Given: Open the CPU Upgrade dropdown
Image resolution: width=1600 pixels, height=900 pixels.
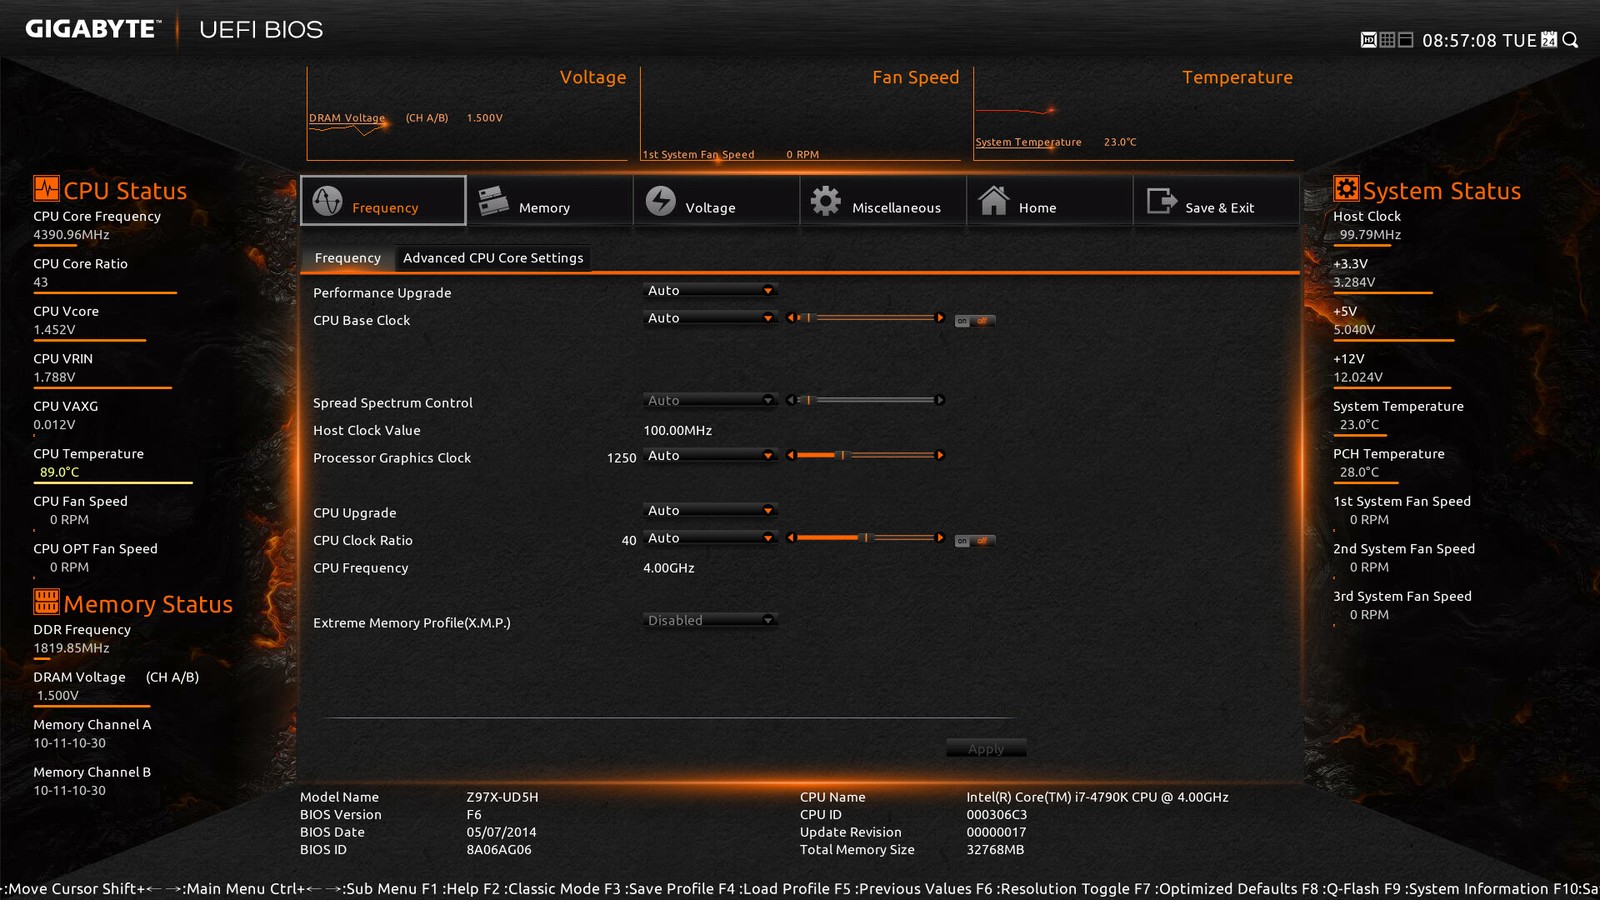Looking at the screenshot, I should pyautogui.click(x=709, y=510).
